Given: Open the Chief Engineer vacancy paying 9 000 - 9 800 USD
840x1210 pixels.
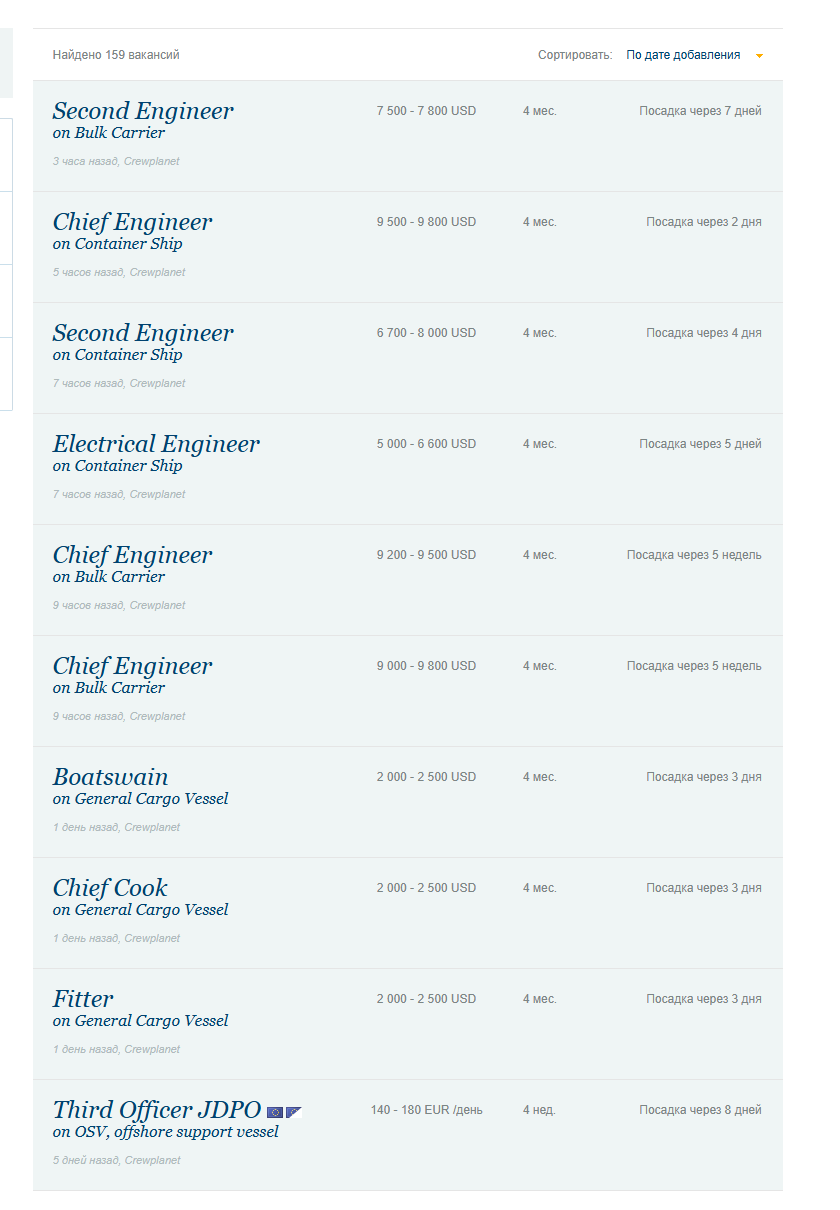Looking at the screenshot, I should coord(132,666).
